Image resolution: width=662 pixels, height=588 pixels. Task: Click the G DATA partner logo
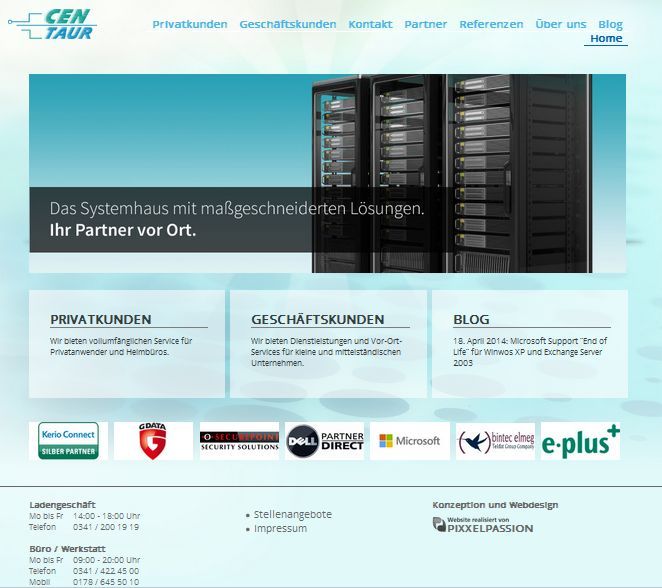tap(153, 441)
